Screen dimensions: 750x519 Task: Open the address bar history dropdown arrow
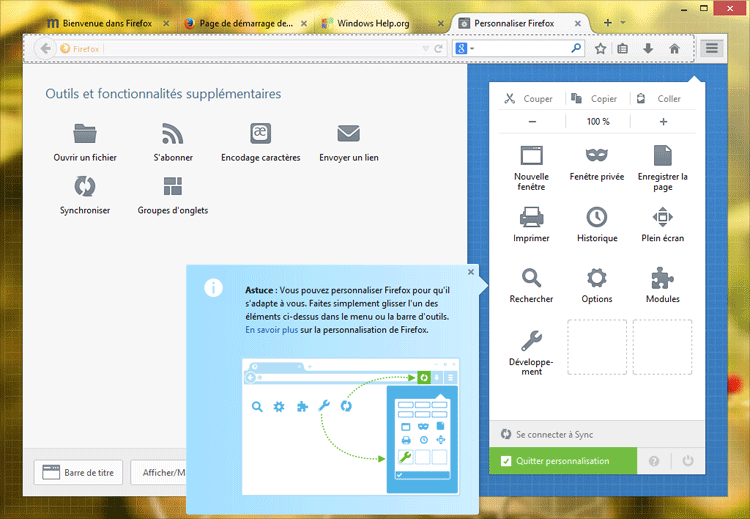pos(425,48)
